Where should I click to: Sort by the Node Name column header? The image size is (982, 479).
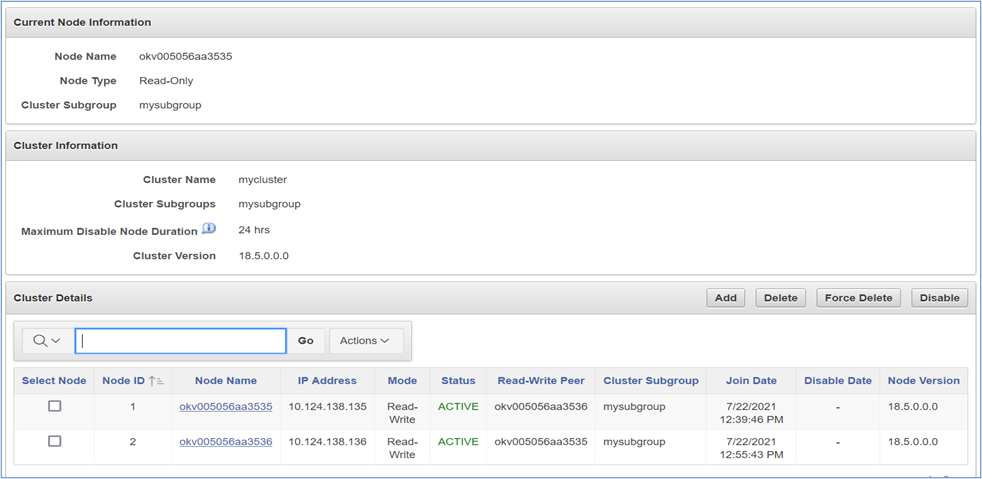(x=225, y=381)
